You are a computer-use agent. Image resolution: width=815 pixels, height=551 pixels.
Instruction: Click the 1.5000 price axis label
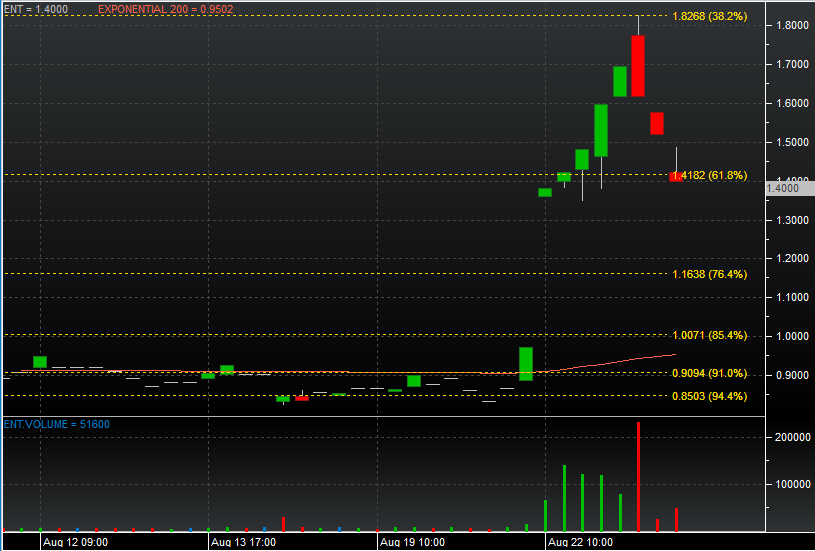point(792,142)
